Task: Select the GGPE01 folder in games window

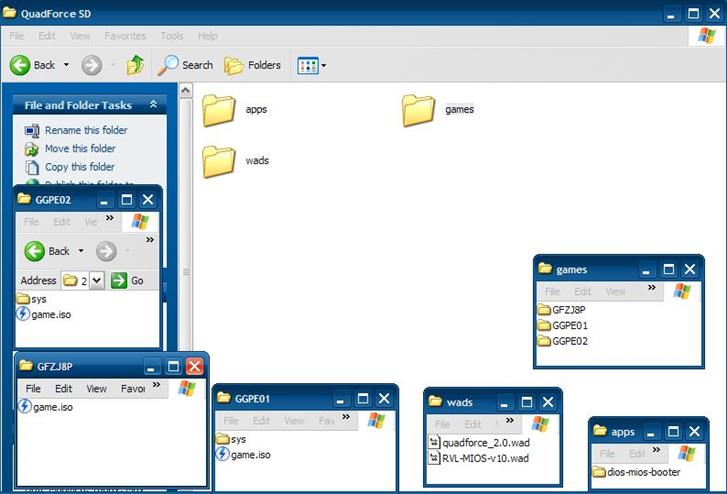Action: (x=563, y=325)
